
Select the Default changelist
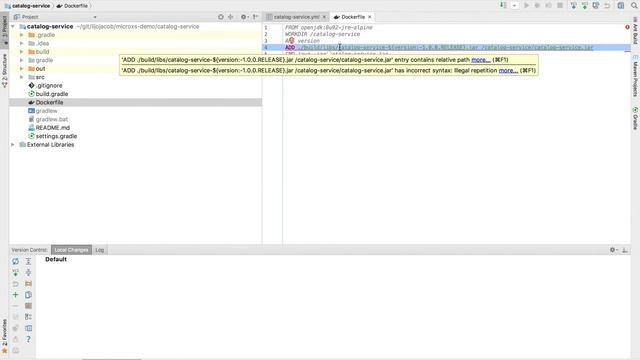click(x=56, y=259)
